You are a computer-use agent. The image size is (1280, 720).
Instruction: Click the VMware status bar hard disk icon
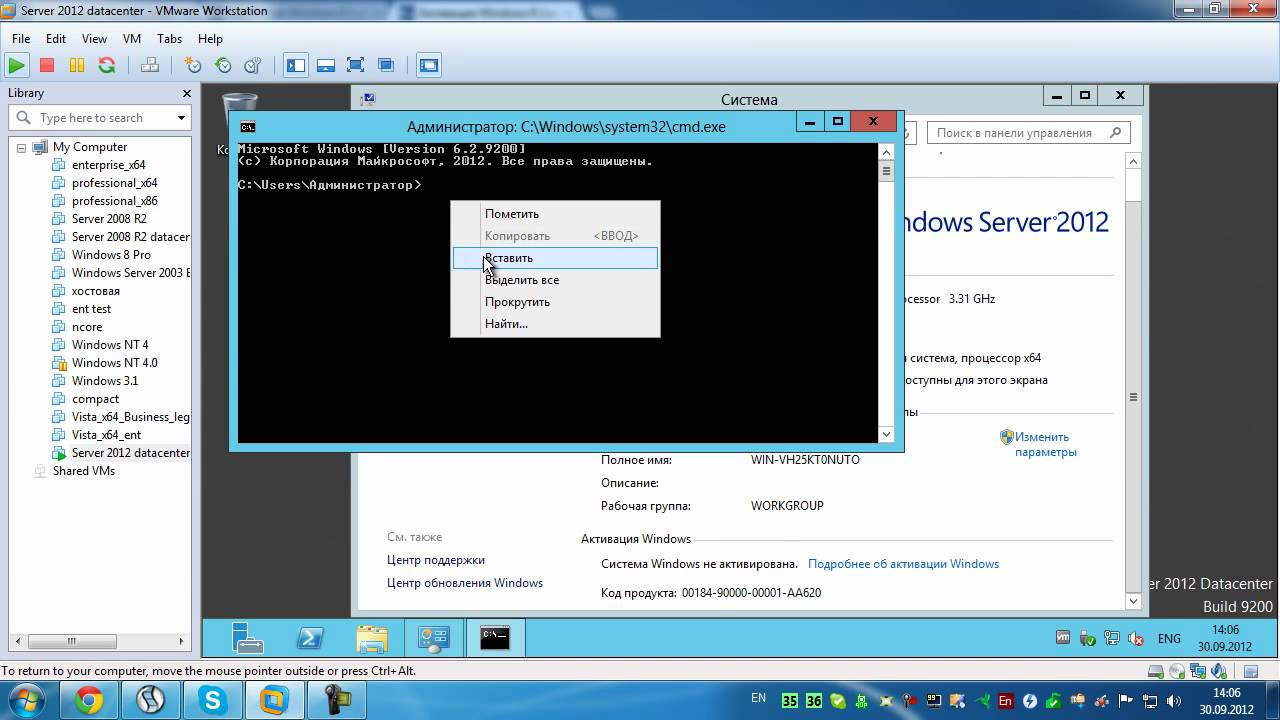[1155, 671]
